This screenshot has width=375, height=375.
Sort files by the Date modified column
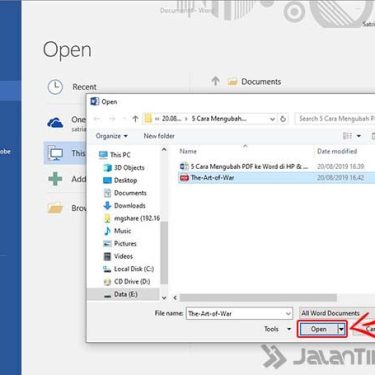point(337,151)
